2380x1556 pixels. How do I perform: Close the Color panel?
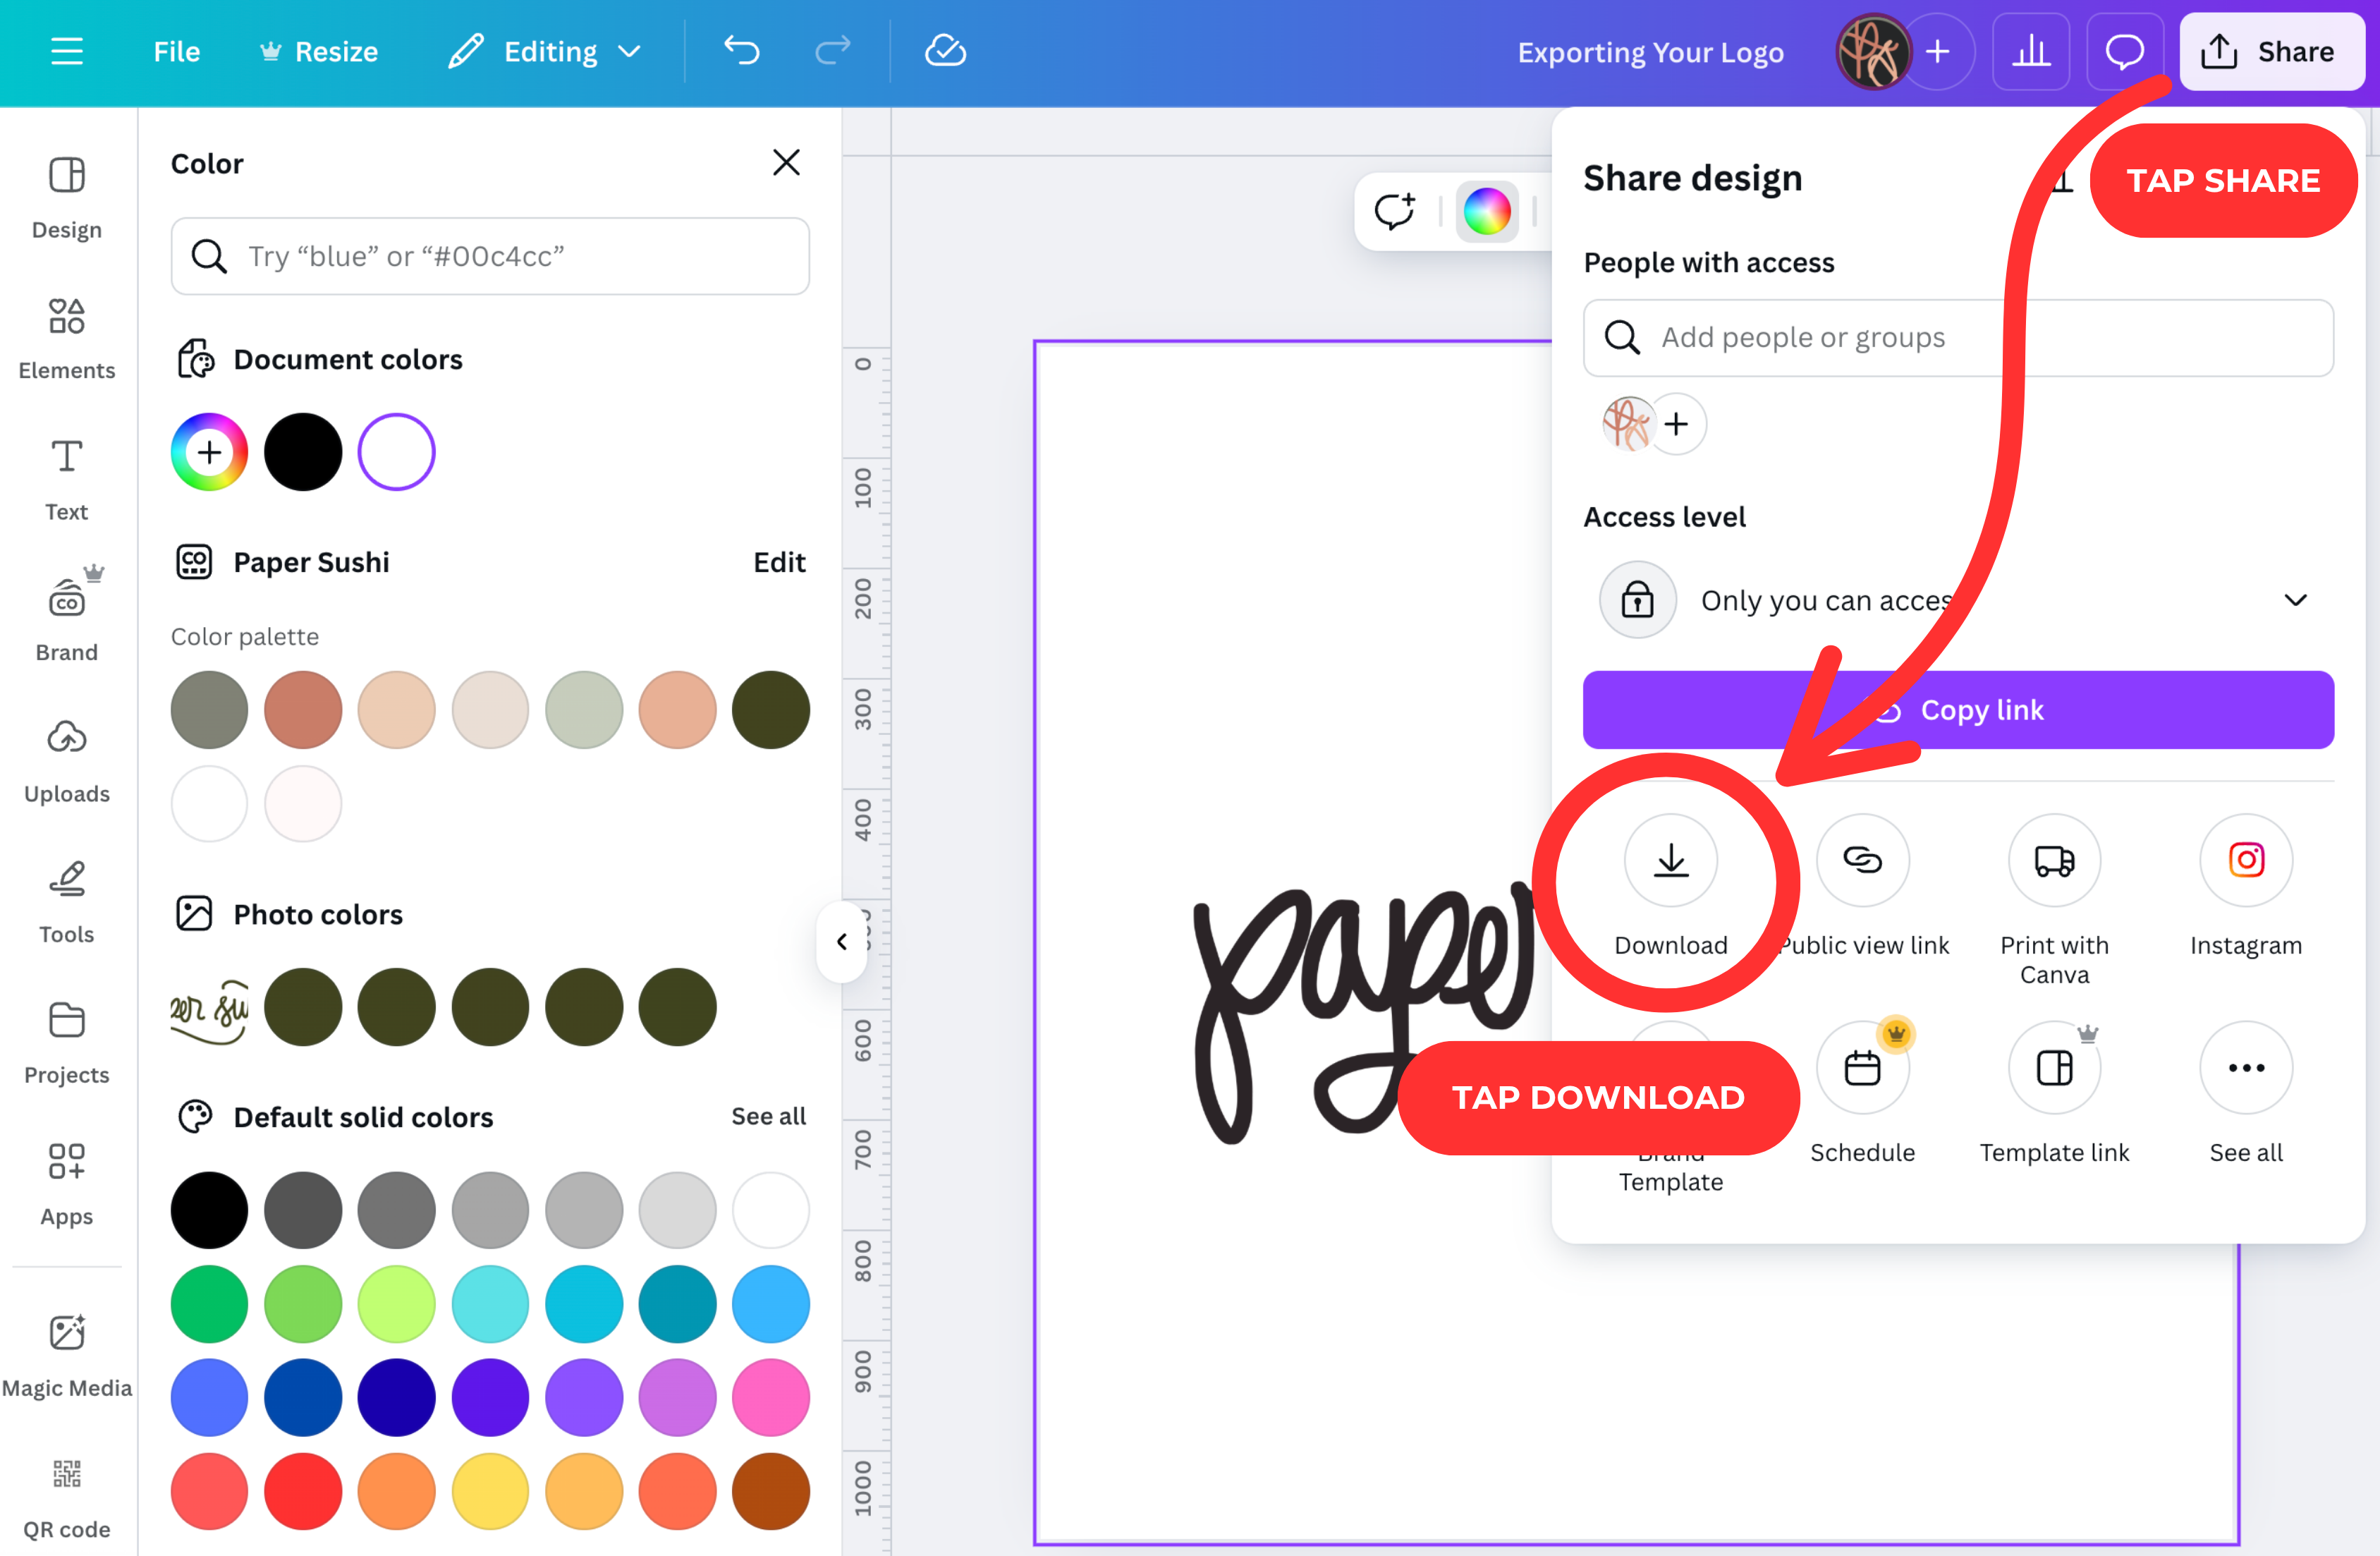786,162
